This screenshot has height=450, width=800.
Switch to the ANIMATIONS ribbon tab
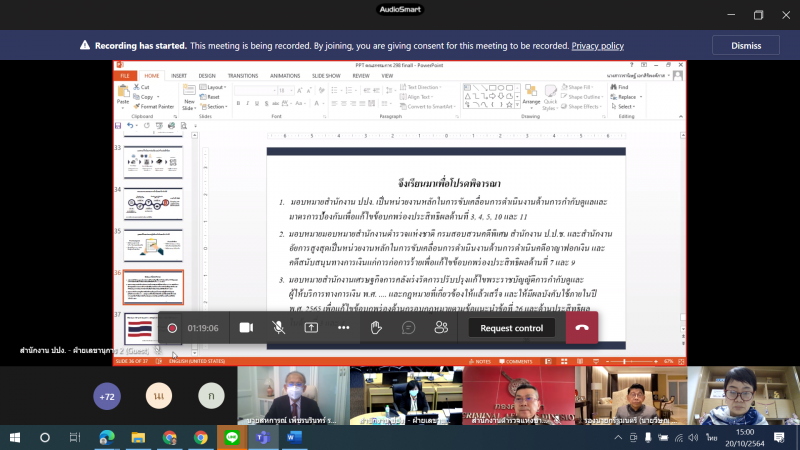click(285, 76)
